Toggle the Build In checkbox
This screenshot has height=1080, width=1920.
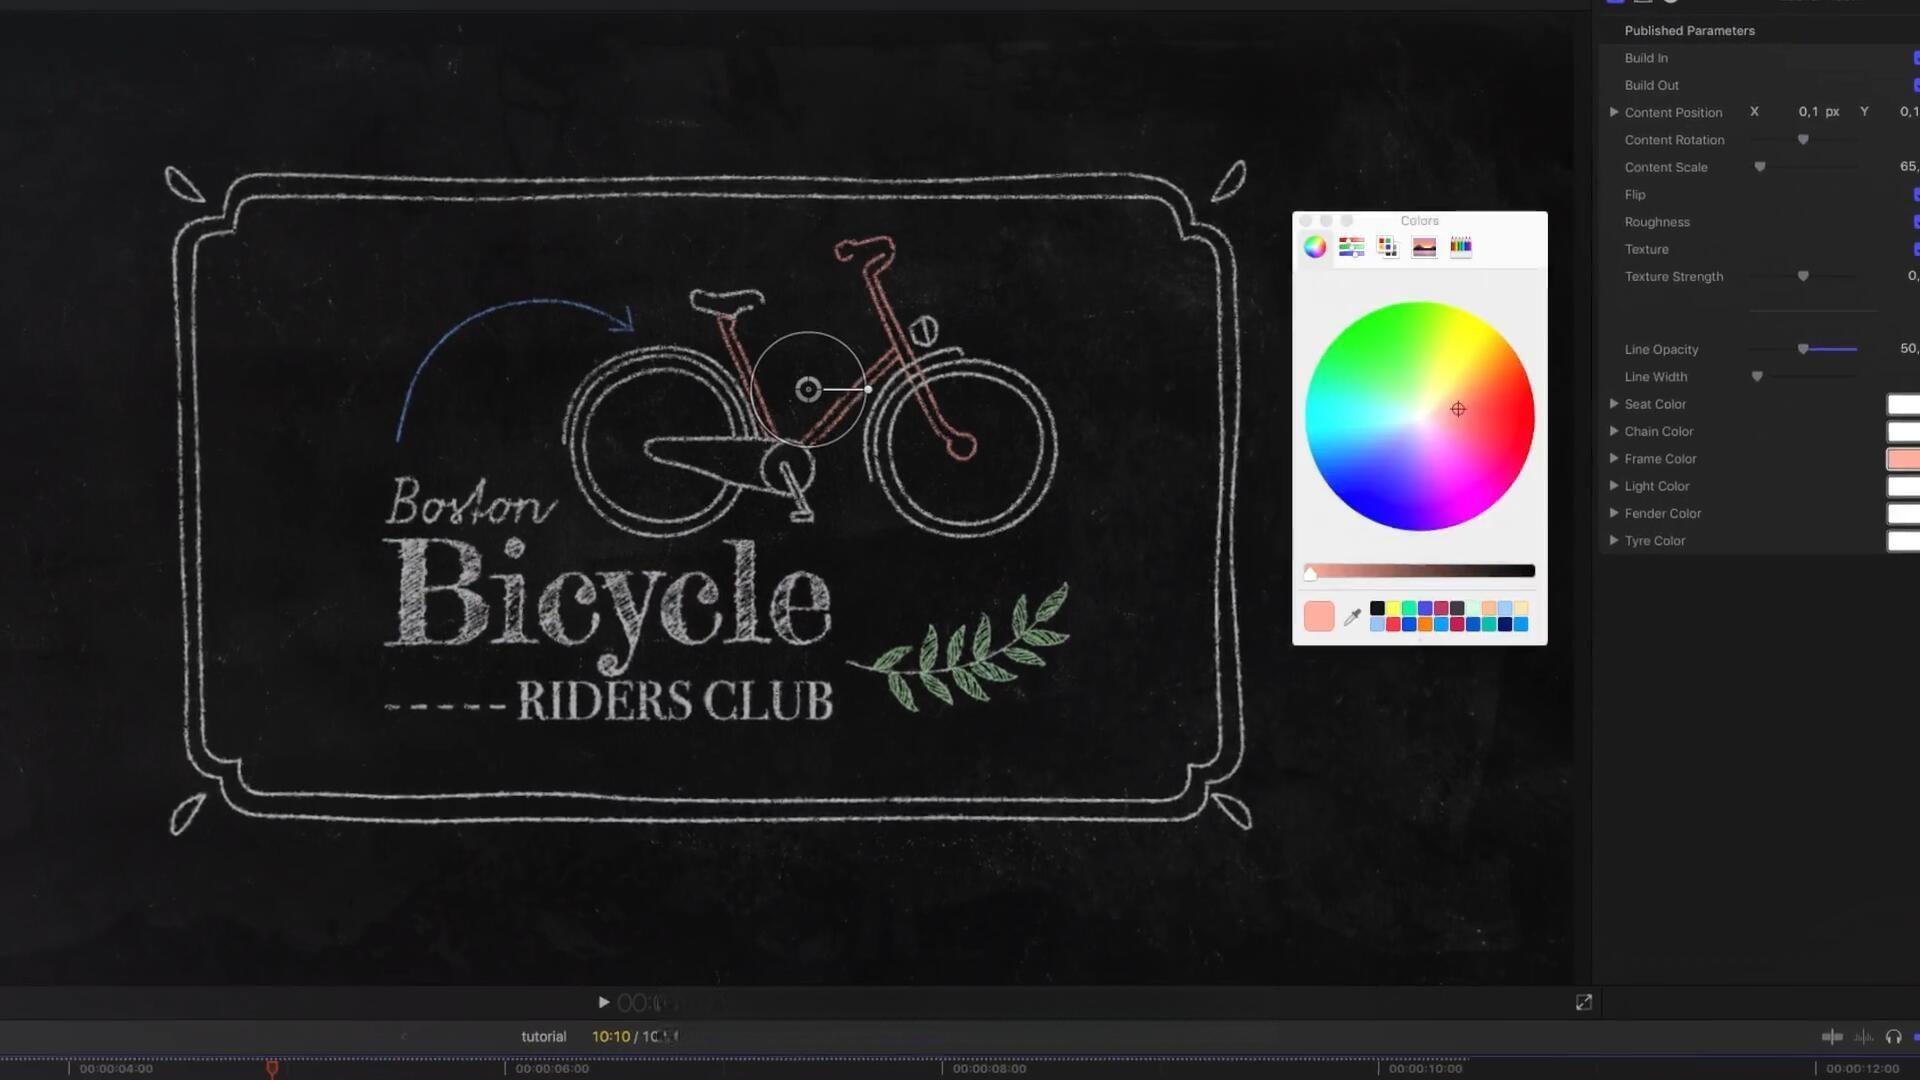point(1916,58)
